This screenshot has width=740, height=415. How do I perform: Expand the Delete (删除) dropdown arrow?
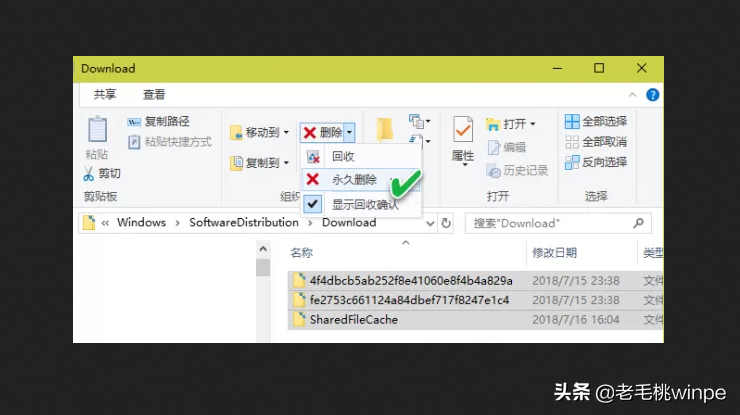pos(349,132)
